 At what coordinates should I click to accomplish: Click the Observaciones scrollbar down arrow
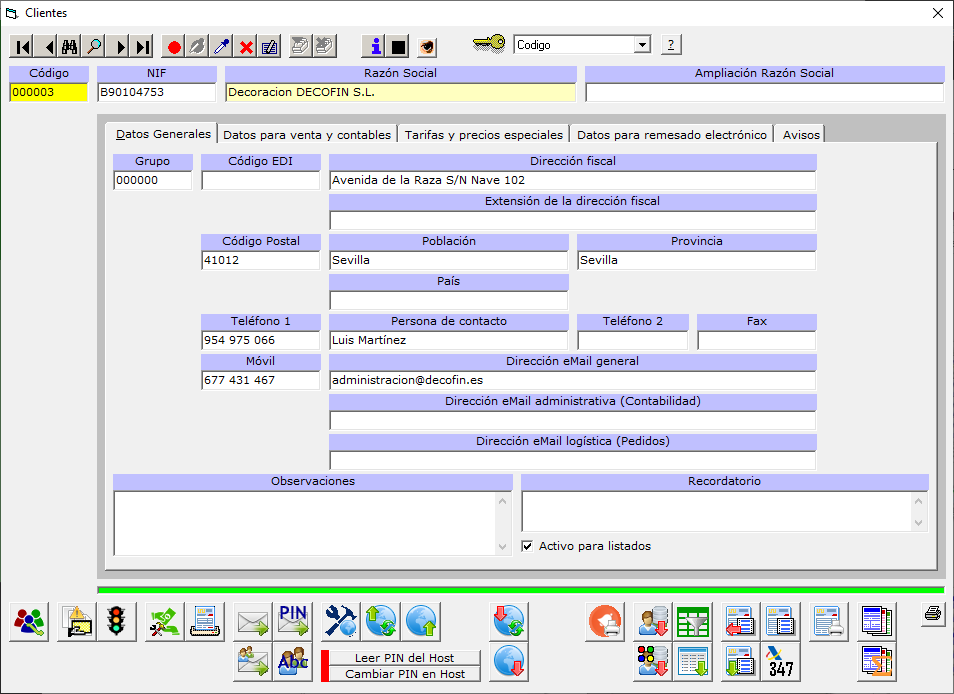tap(503, 546)
